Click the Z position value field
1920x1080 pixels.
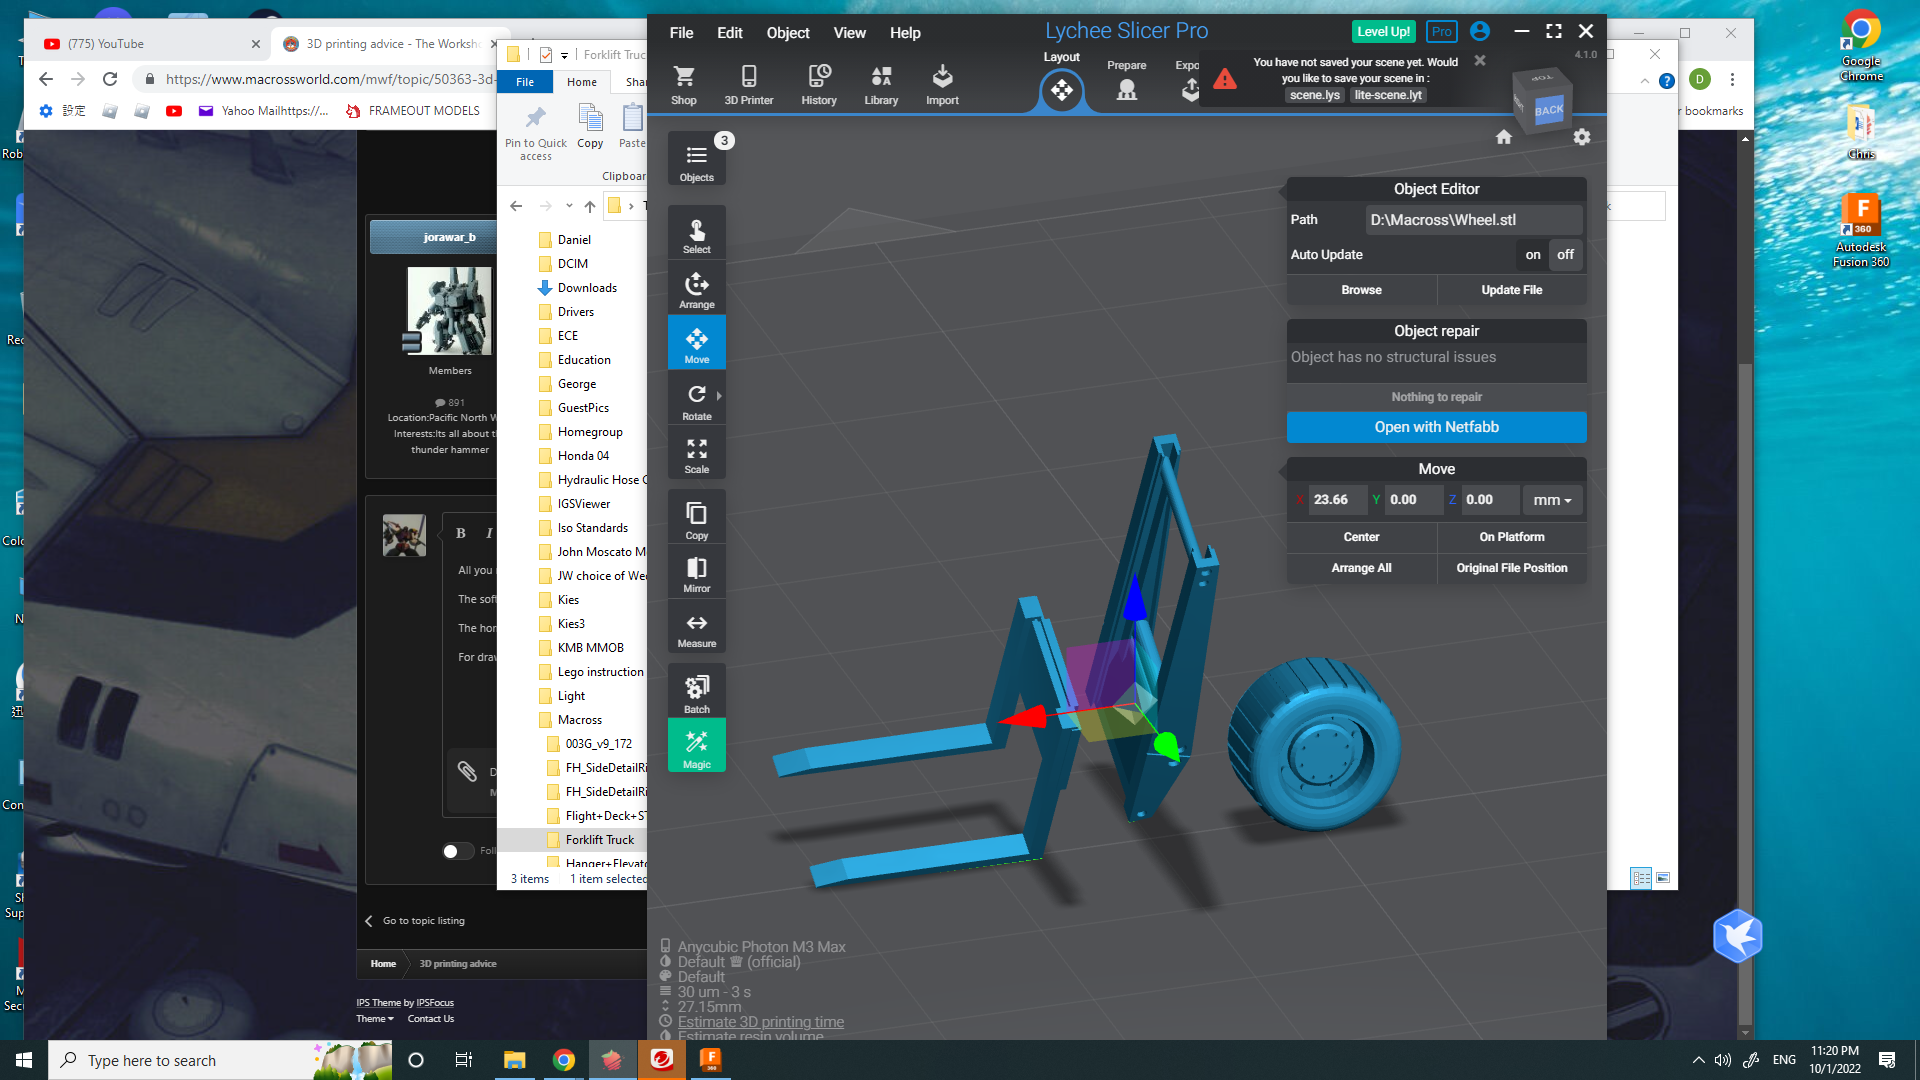click(1490, 500)
